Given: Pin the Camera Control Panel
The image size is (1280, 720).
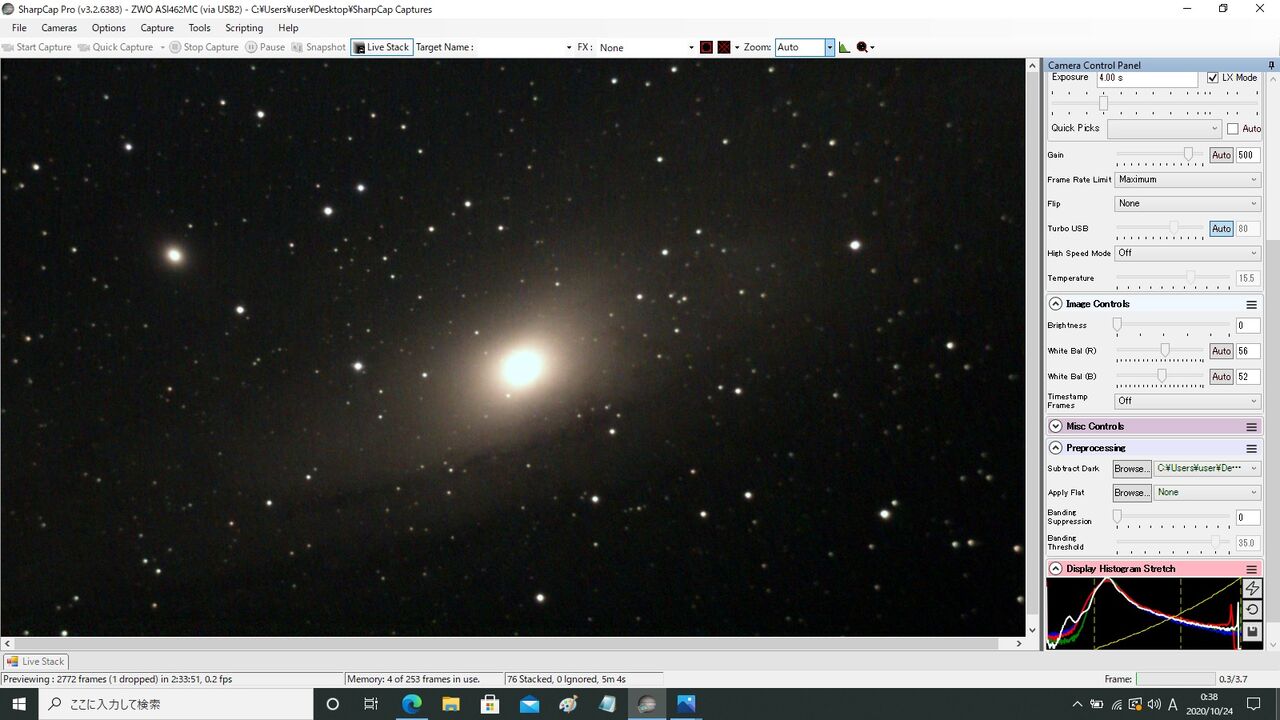Looking at the screenshot, I should click(x=1271, y=65).
